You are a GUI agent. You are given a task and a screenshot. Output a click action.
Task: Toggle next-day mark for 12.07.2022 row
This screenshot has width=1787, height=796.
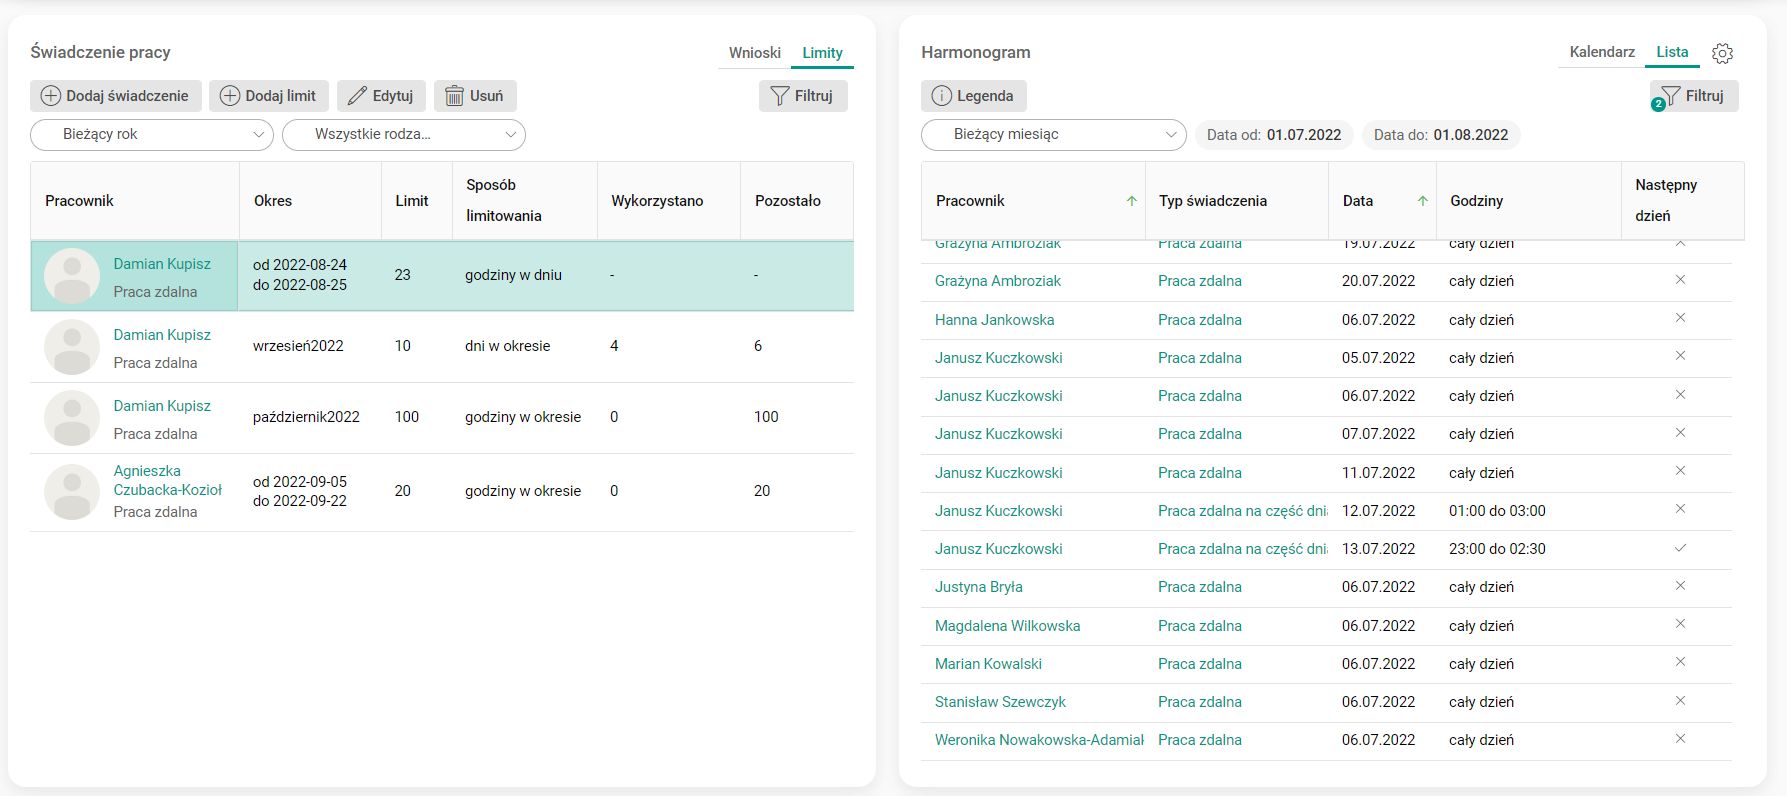(1680, 509)
